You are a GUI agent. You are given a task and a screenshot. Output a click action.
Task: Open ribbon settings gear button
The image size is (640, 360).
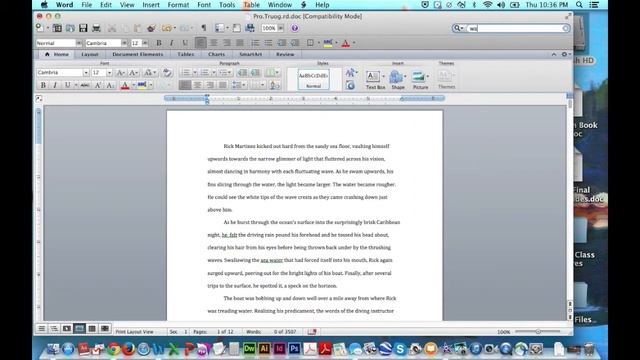(566, 54)
